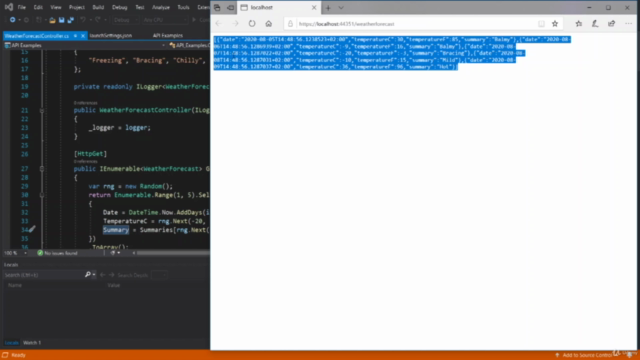Open the Analyze menu
This screenshot has height=360, width=640.
[x=161, y=7]
